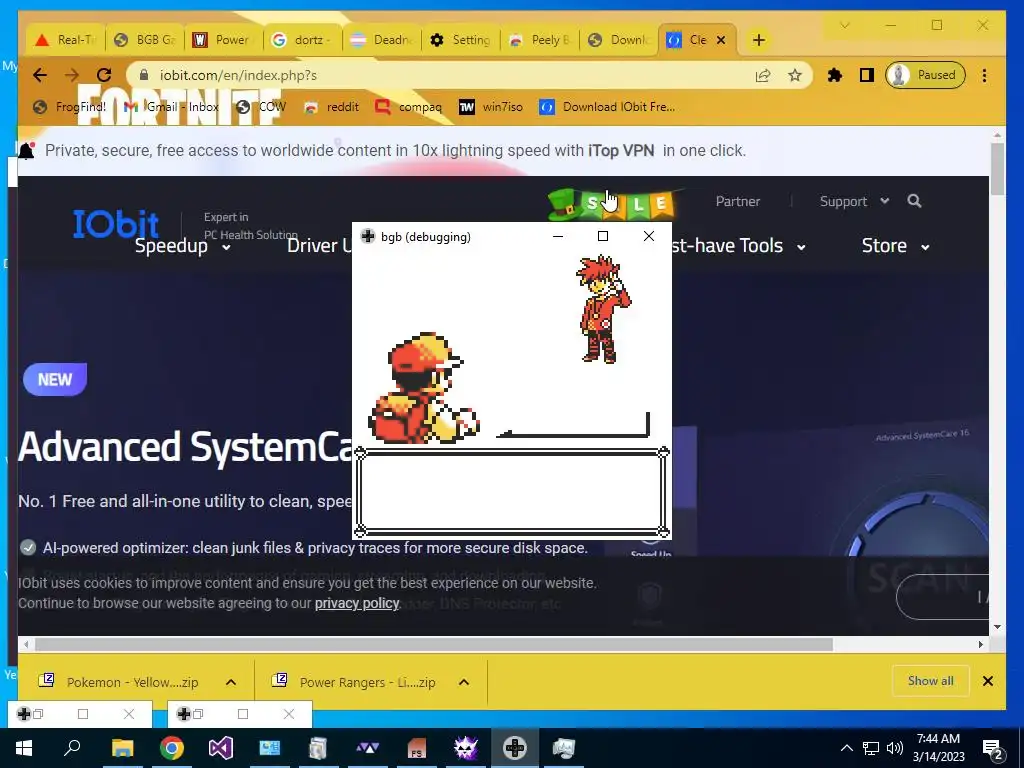
Task: Open the tab search chevron in Chrome
Action: pos(844,25)
